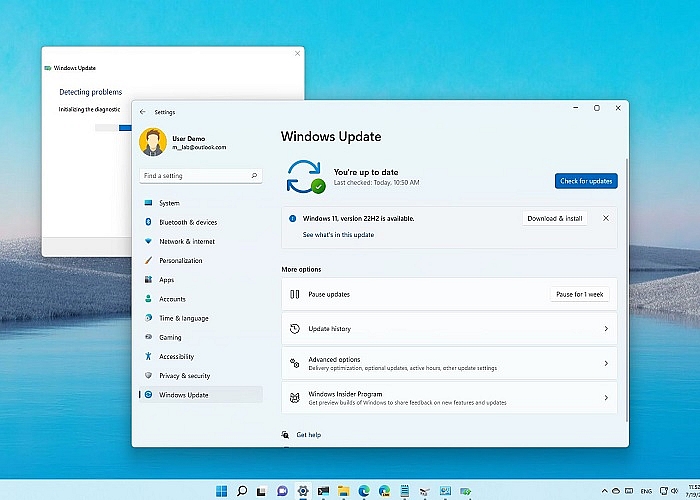700x500 pixels.
Task: Open the See what's in this update link
Action: coord(338,235)
